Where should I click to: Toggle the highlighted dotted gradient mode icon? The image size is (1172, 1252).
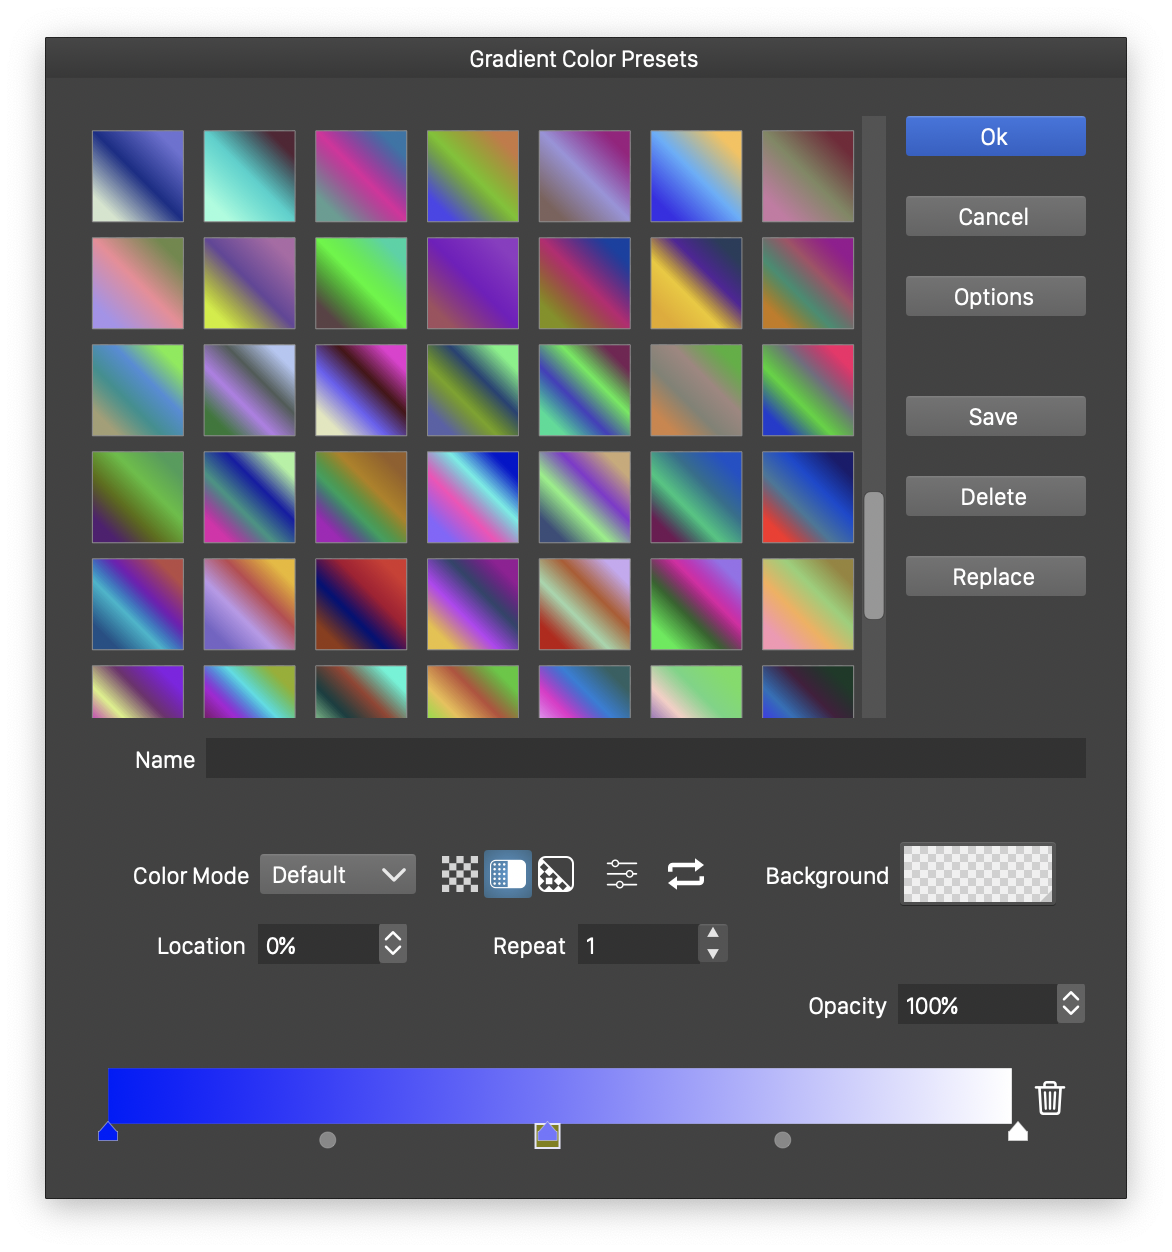[x=508, y=875]
